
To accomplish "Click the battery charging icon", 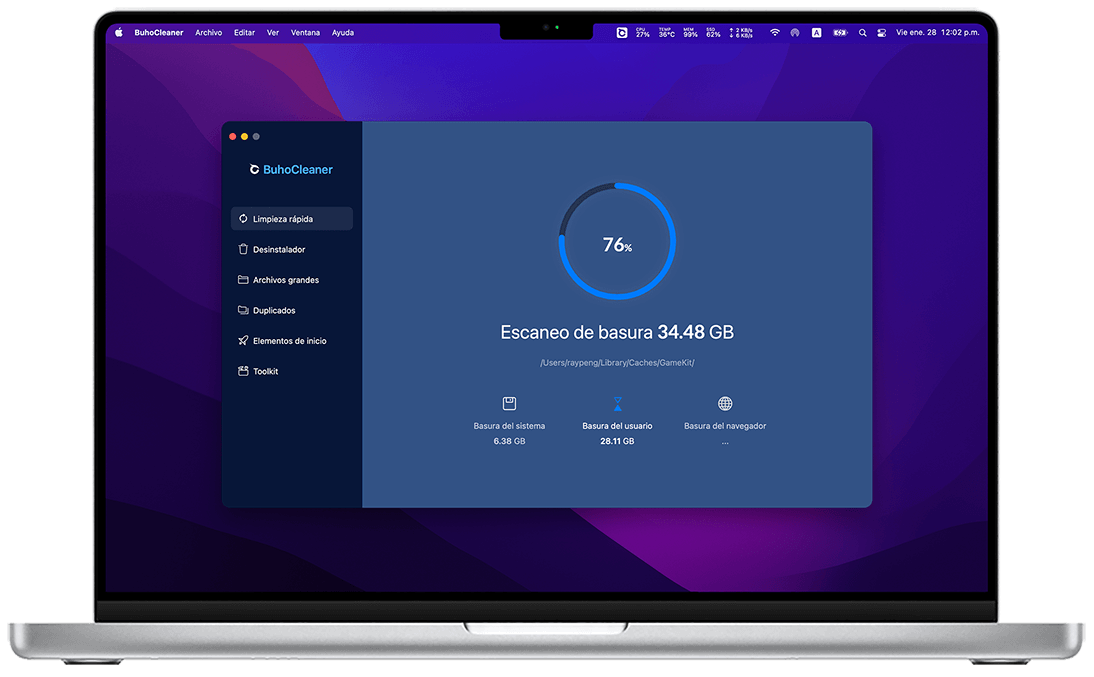I will (840, 32).
